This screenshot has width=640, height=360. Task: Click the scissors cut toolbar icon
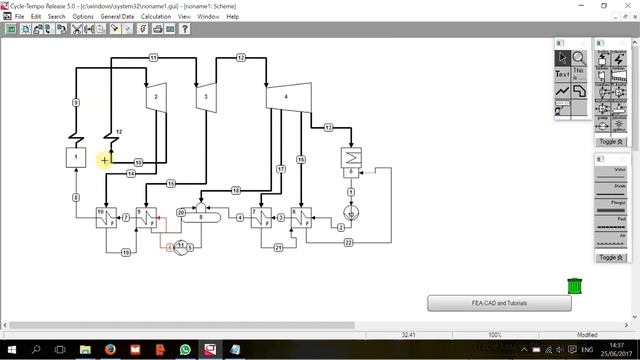tap(76, 29)
